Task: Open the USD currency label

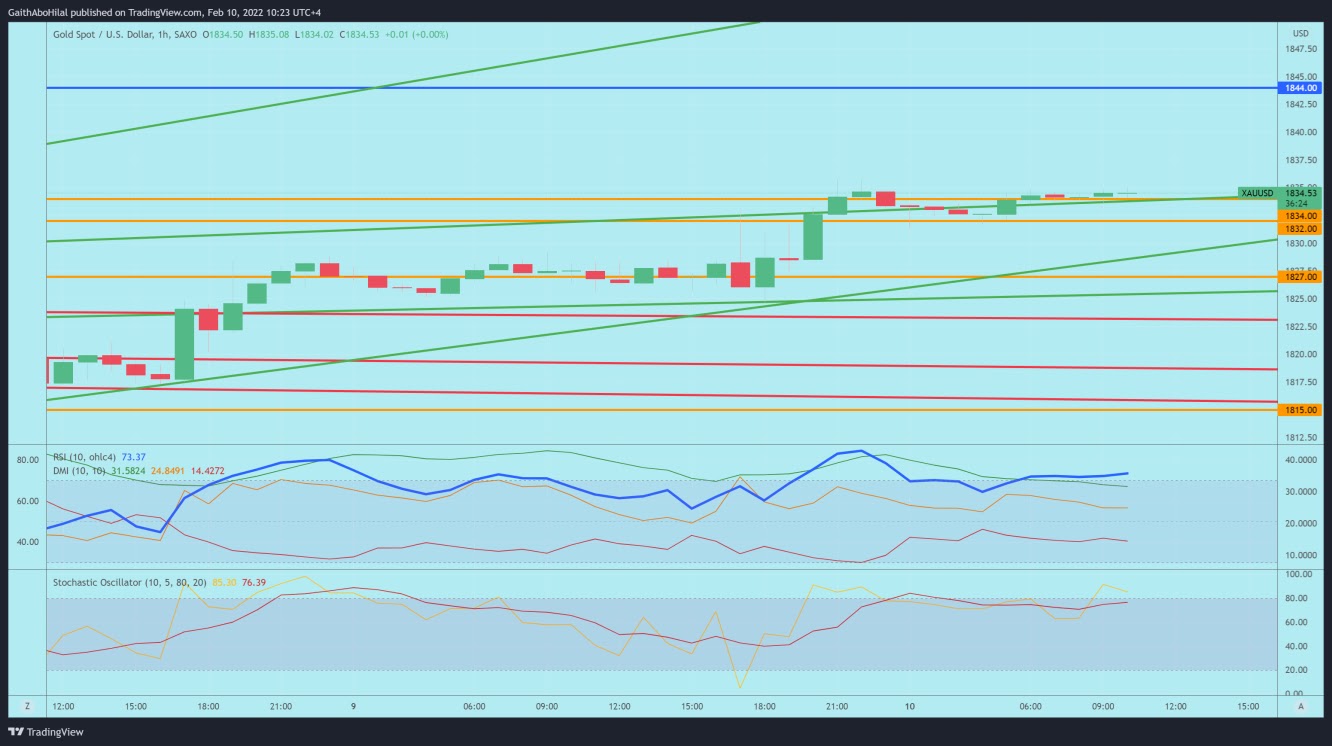Action: pyautogui.click(x=1300, y=33)
